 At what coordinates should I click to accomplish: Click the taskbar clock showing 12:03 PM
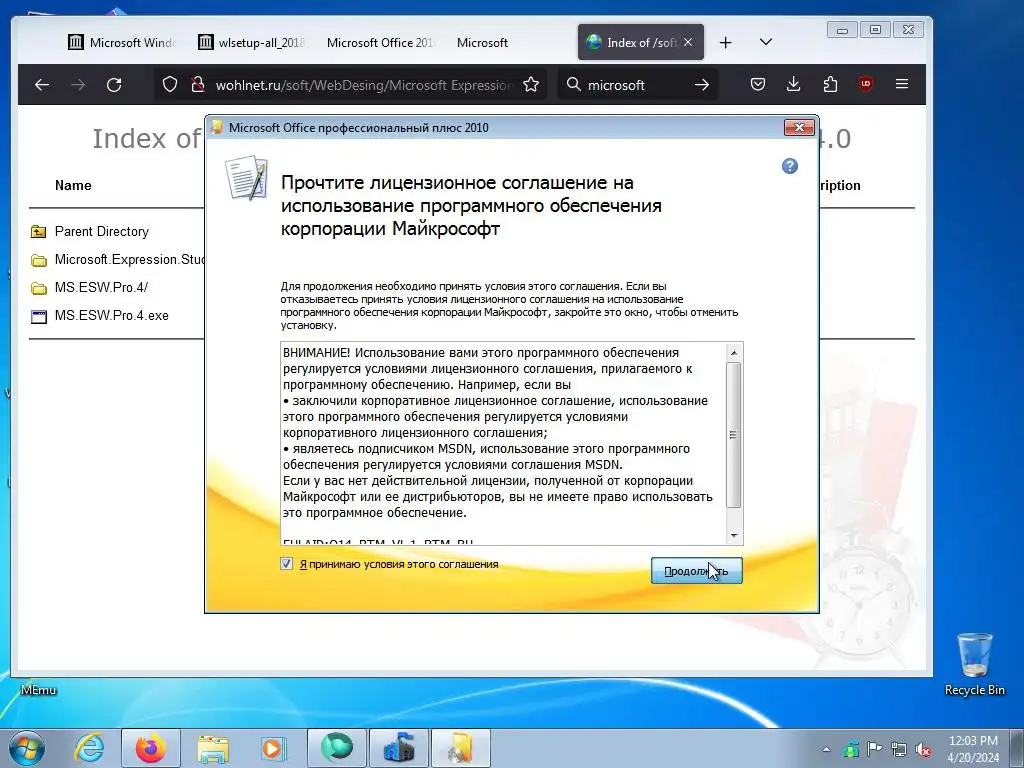(973, 749)
